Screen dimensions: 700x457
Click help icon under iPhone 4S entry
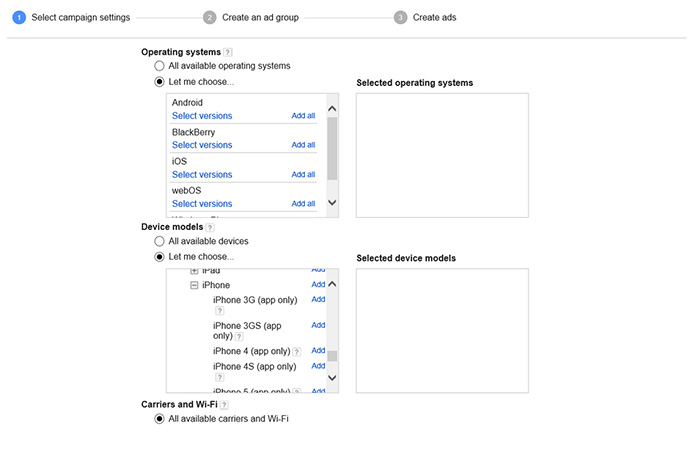[x=218, y=378]
